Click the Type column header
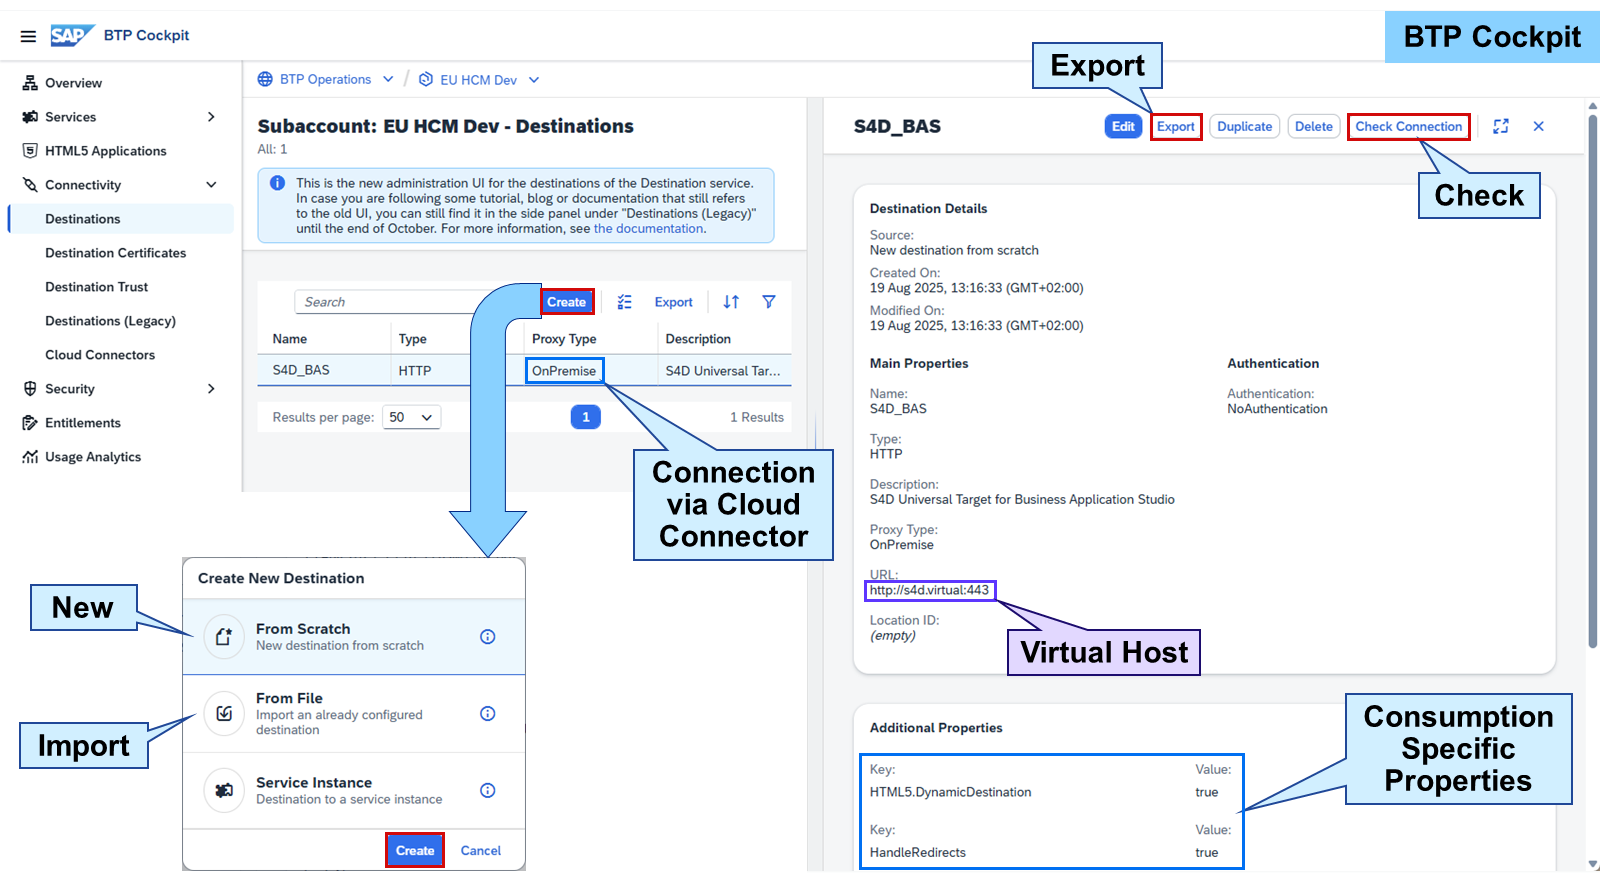Viewport: 1600px width, 882px height. 413,339
